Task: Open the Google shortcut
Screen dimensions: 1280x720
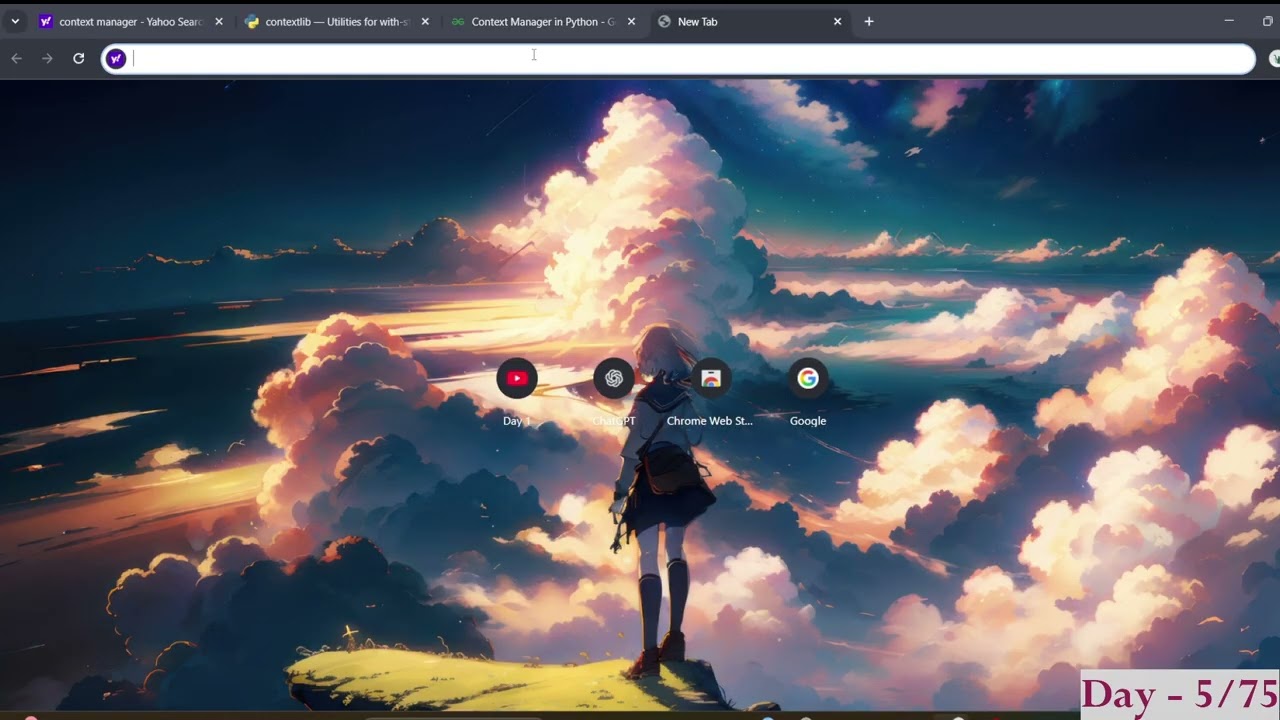Action: (x=808, y=378)
